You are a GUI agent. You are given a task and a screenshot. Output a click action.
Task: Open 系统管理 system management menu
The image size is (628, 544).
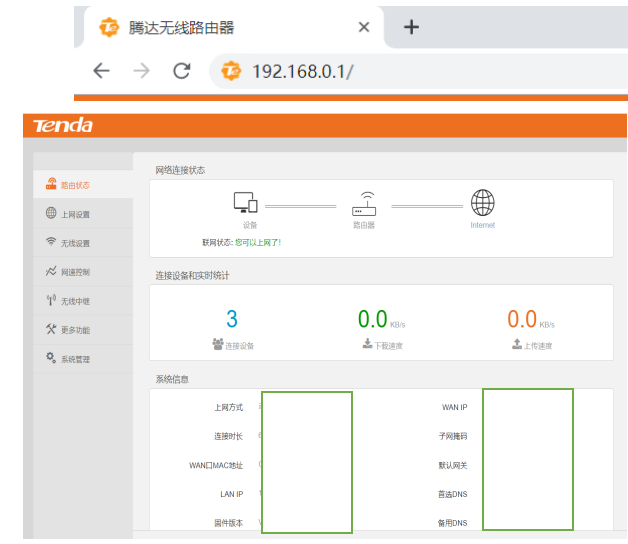pos(75,359)
